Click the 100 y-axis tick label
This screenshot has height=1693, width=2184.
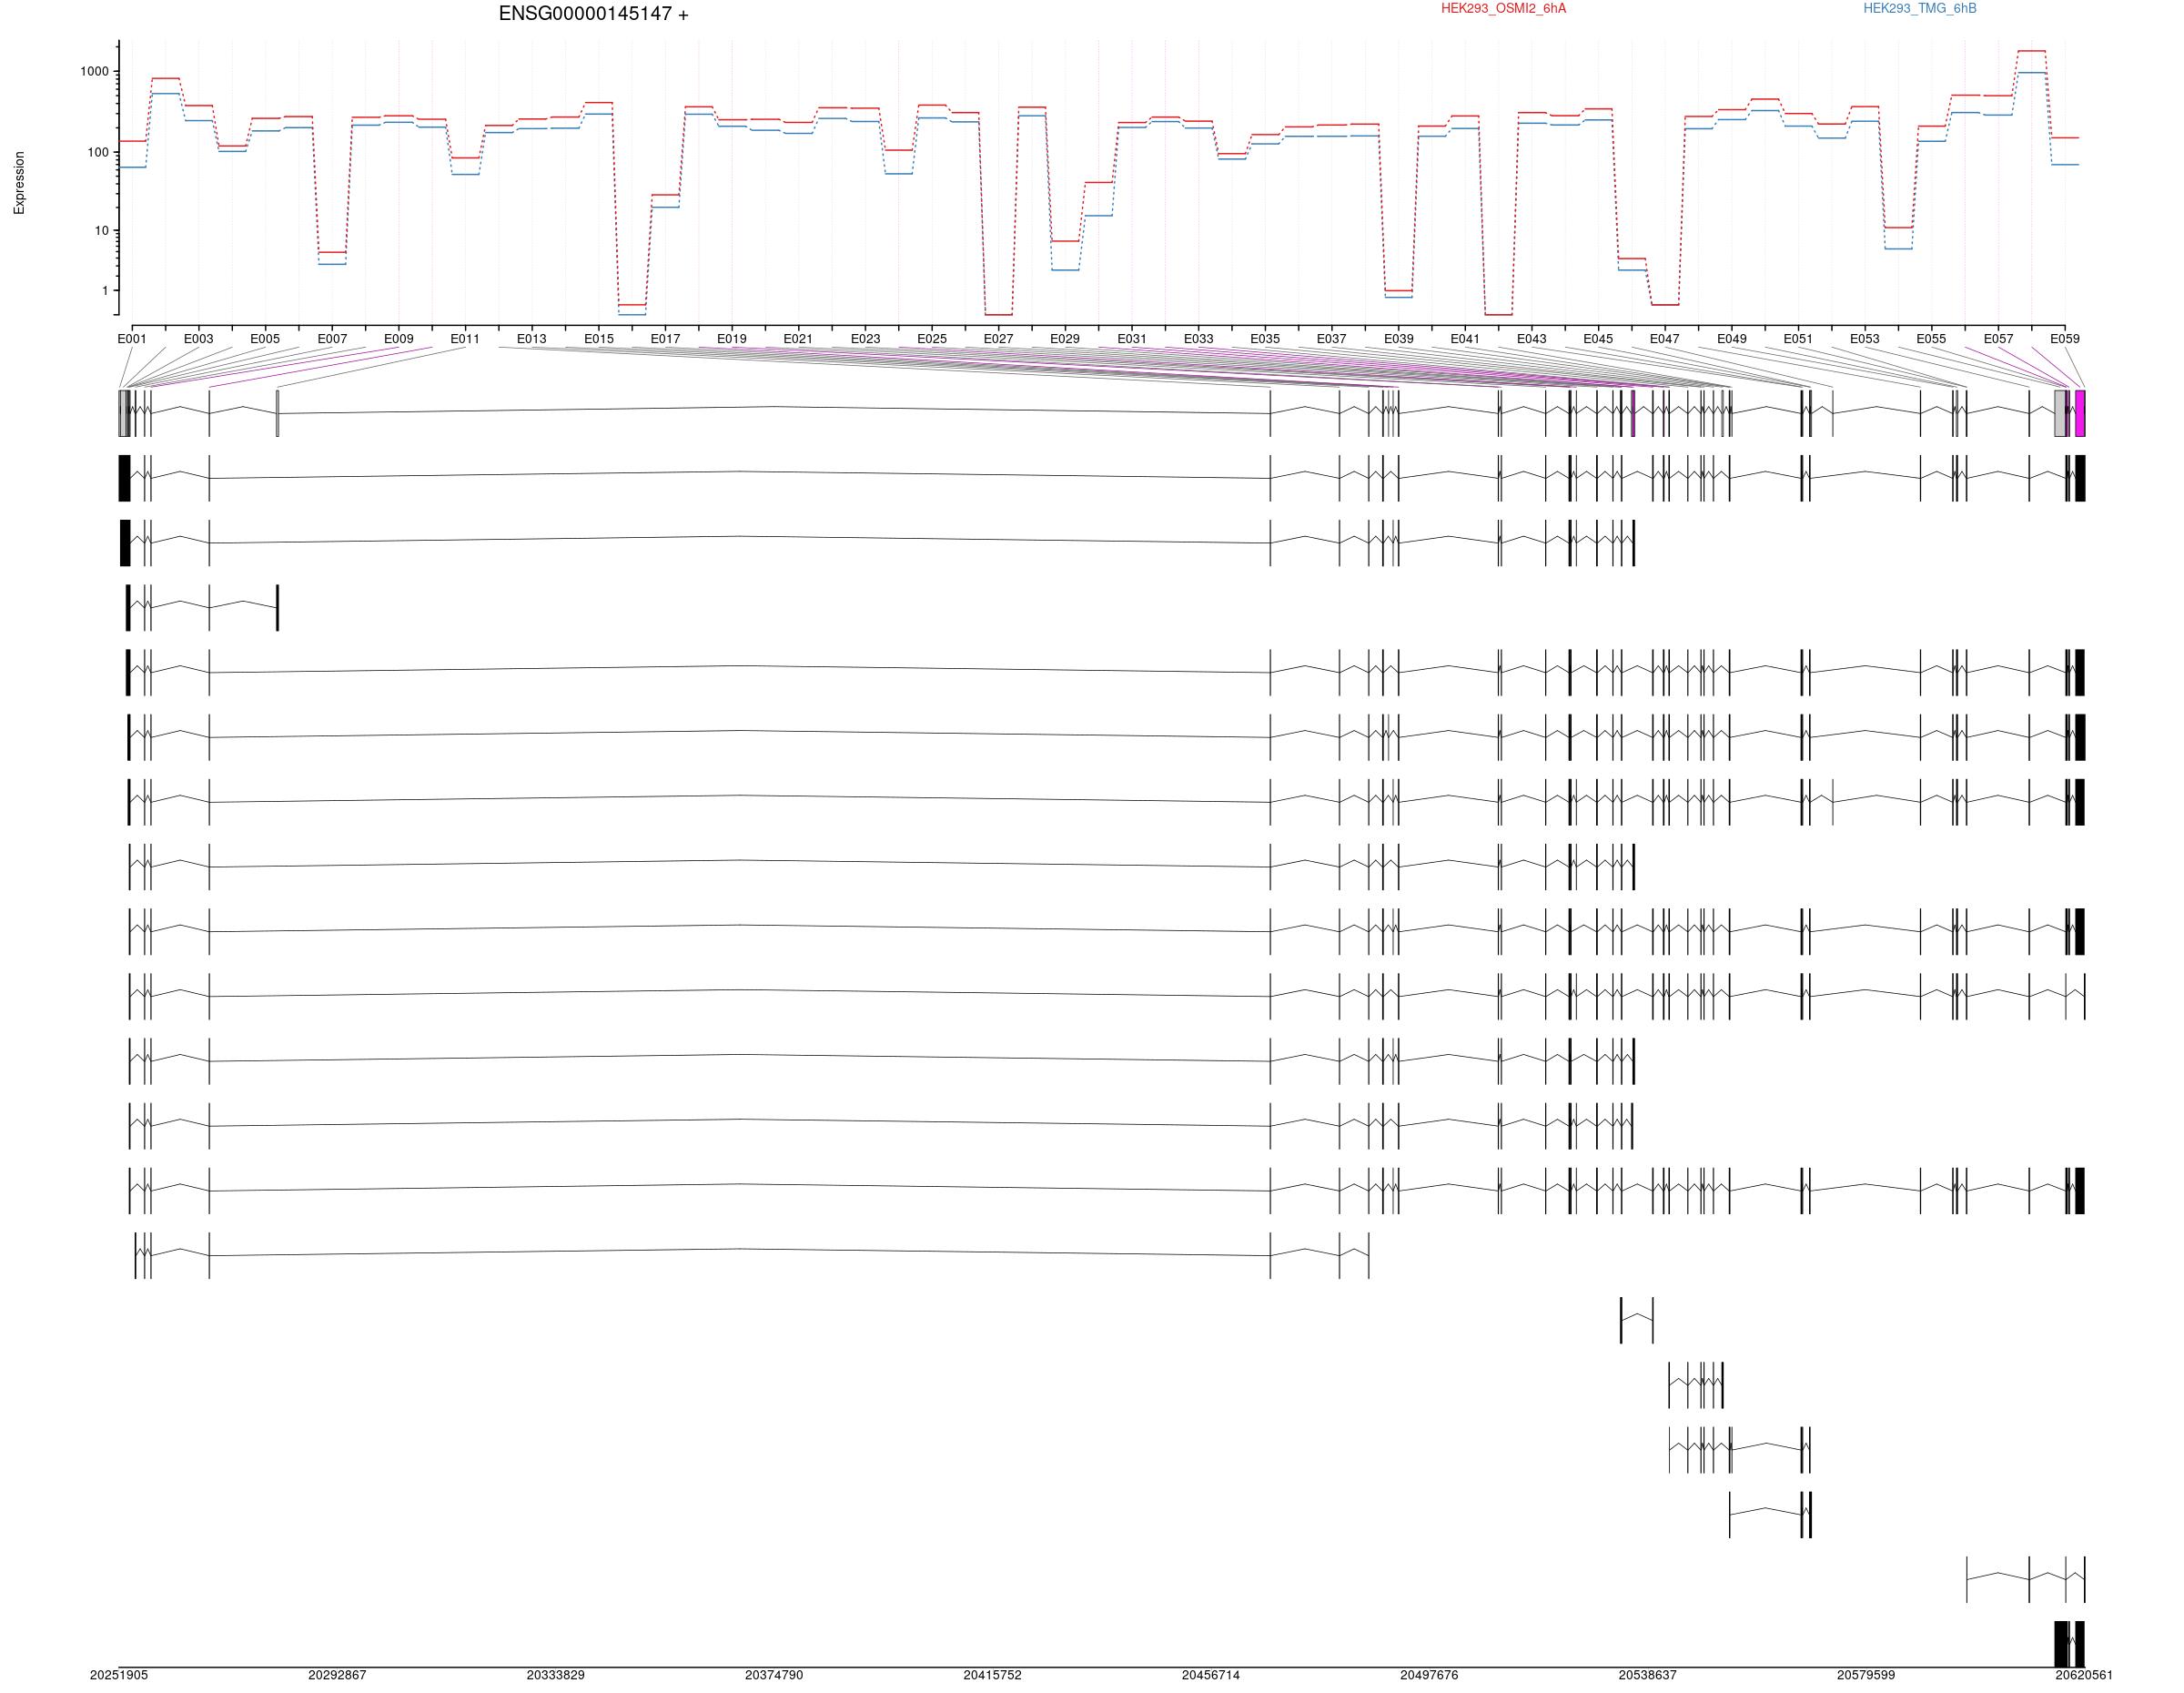[98, 153]
